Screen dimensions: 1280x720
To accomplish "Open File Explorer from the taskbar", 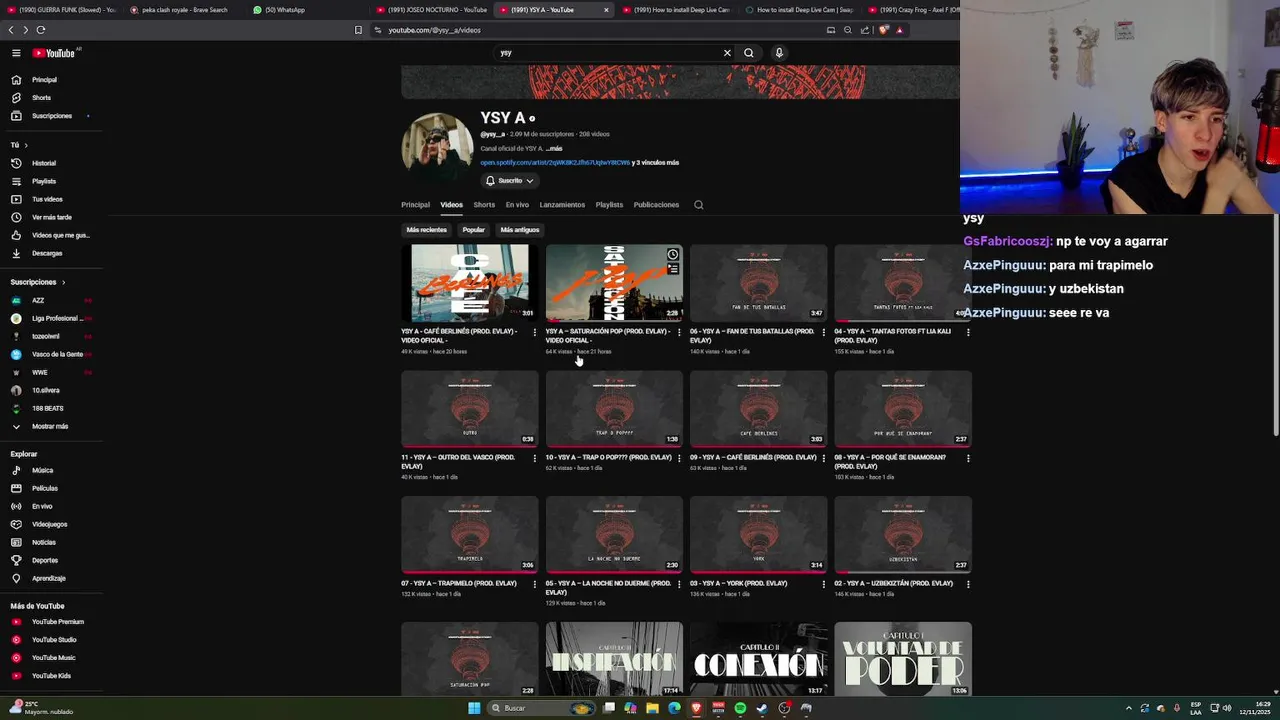I will (652, 708).
